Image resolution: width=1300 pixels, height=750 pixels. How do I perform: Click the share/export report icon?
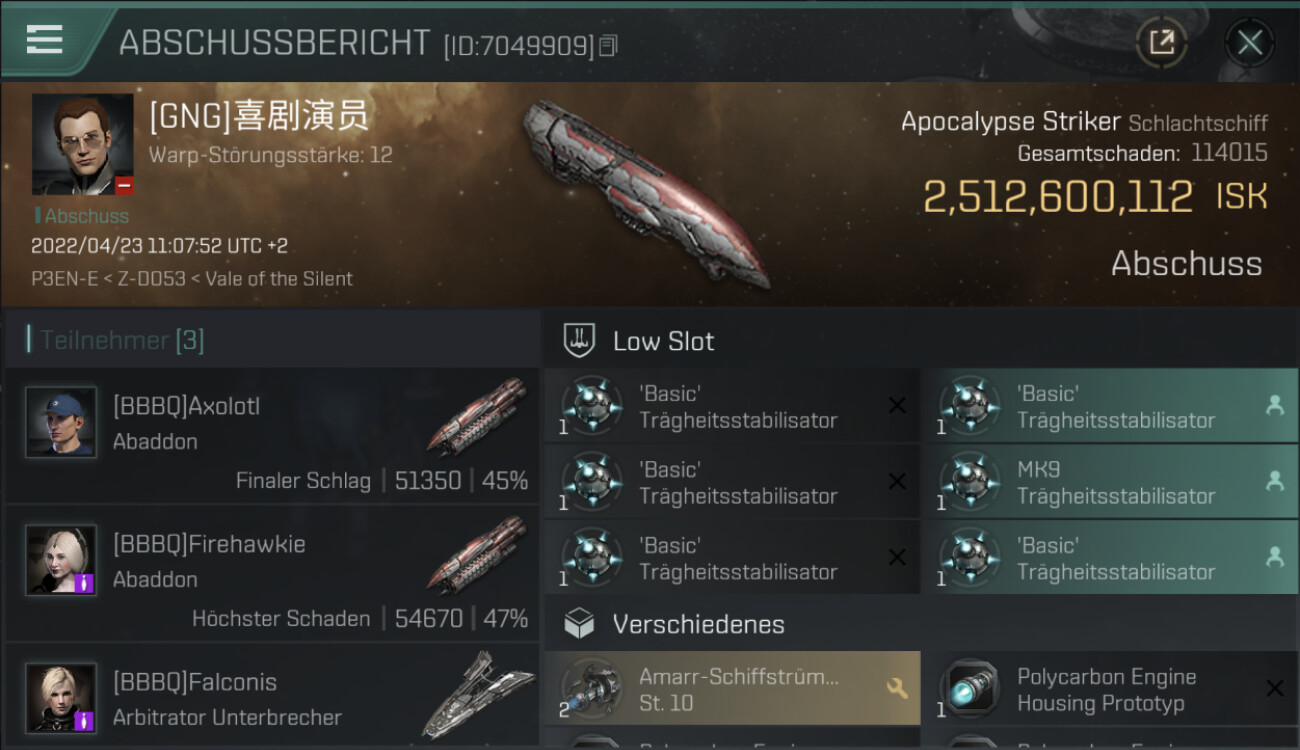1162,43
